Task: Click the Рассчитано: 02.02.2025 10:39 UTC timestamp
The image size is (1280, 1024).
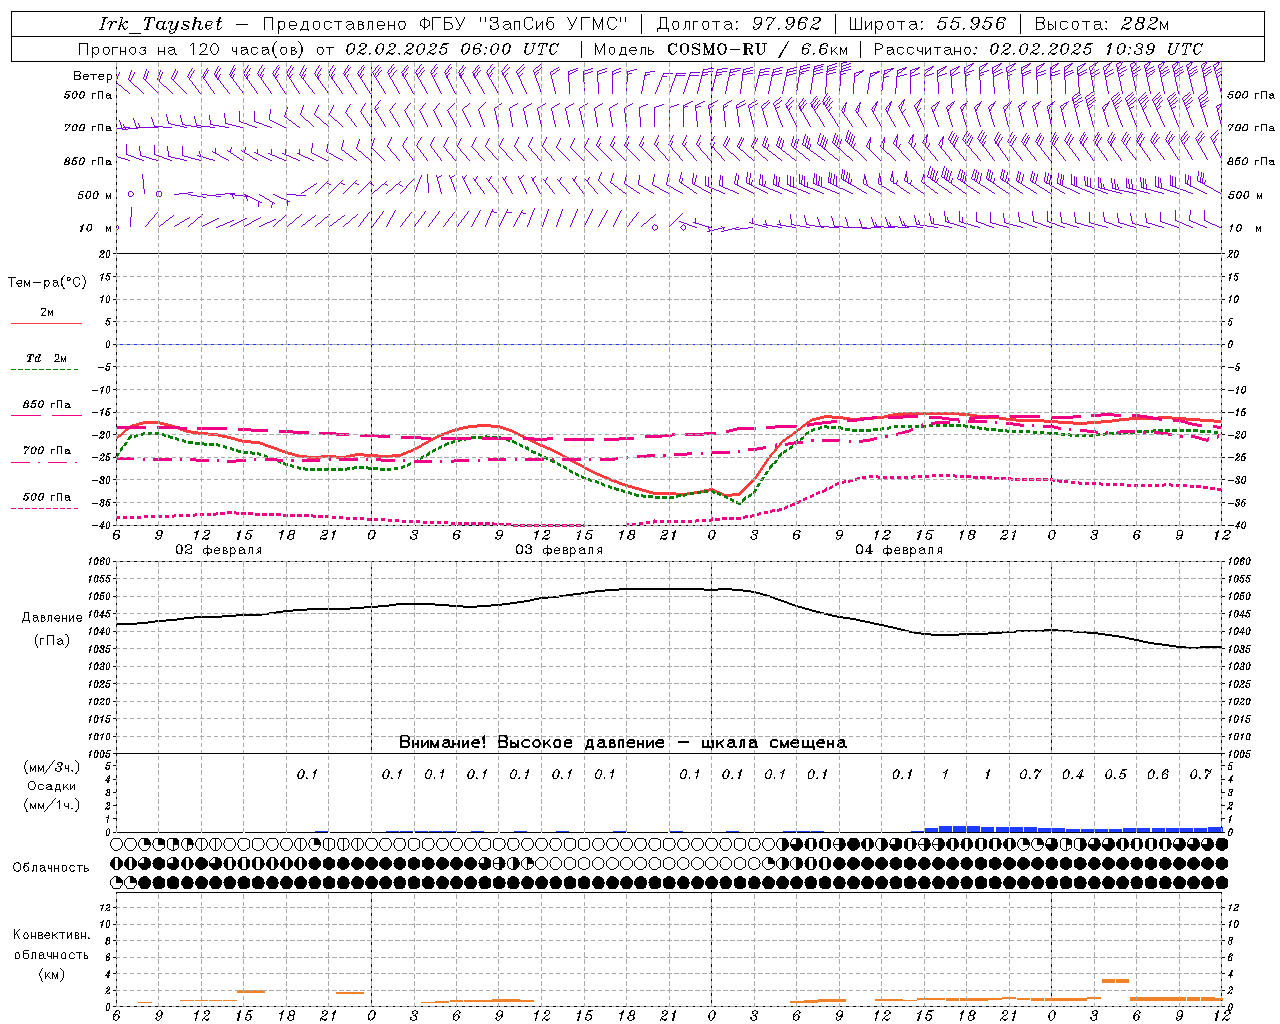Action: pos(1038,49)
